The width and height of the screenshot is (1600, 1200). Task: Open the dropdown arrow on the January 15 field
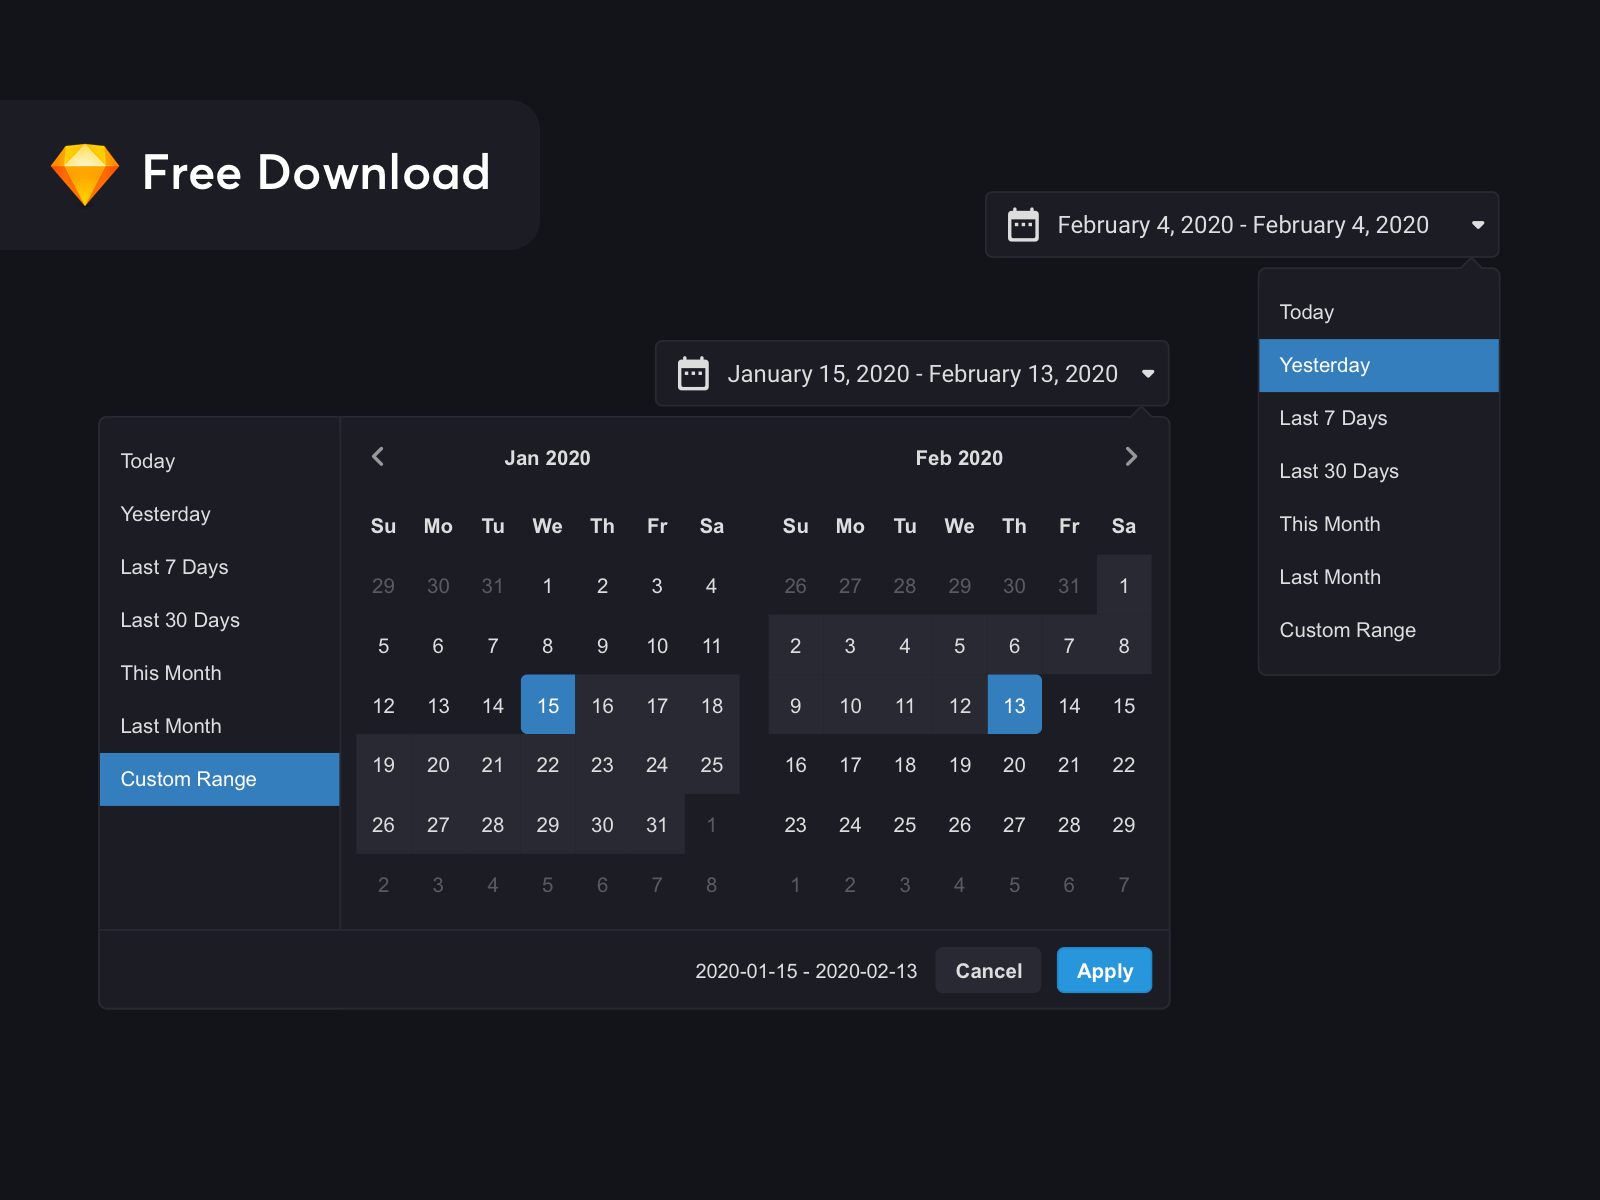click(x=1148, y=374)
